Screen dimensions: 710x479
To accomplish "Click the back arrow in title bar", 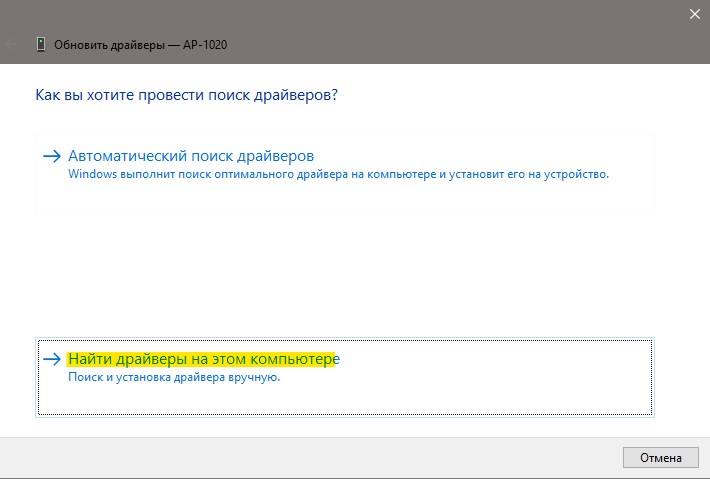I will [x=12, y=44].
